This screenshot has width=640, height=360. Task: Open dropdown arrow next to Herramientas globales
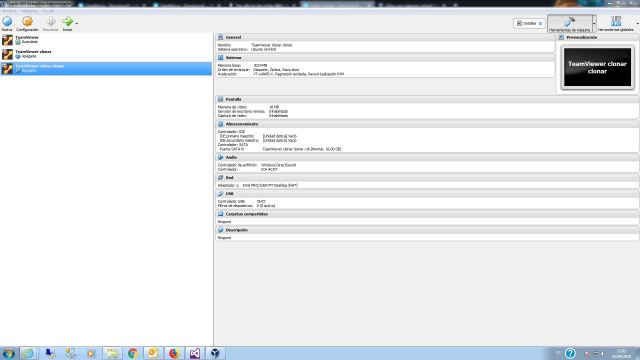[x=637, y=24]
